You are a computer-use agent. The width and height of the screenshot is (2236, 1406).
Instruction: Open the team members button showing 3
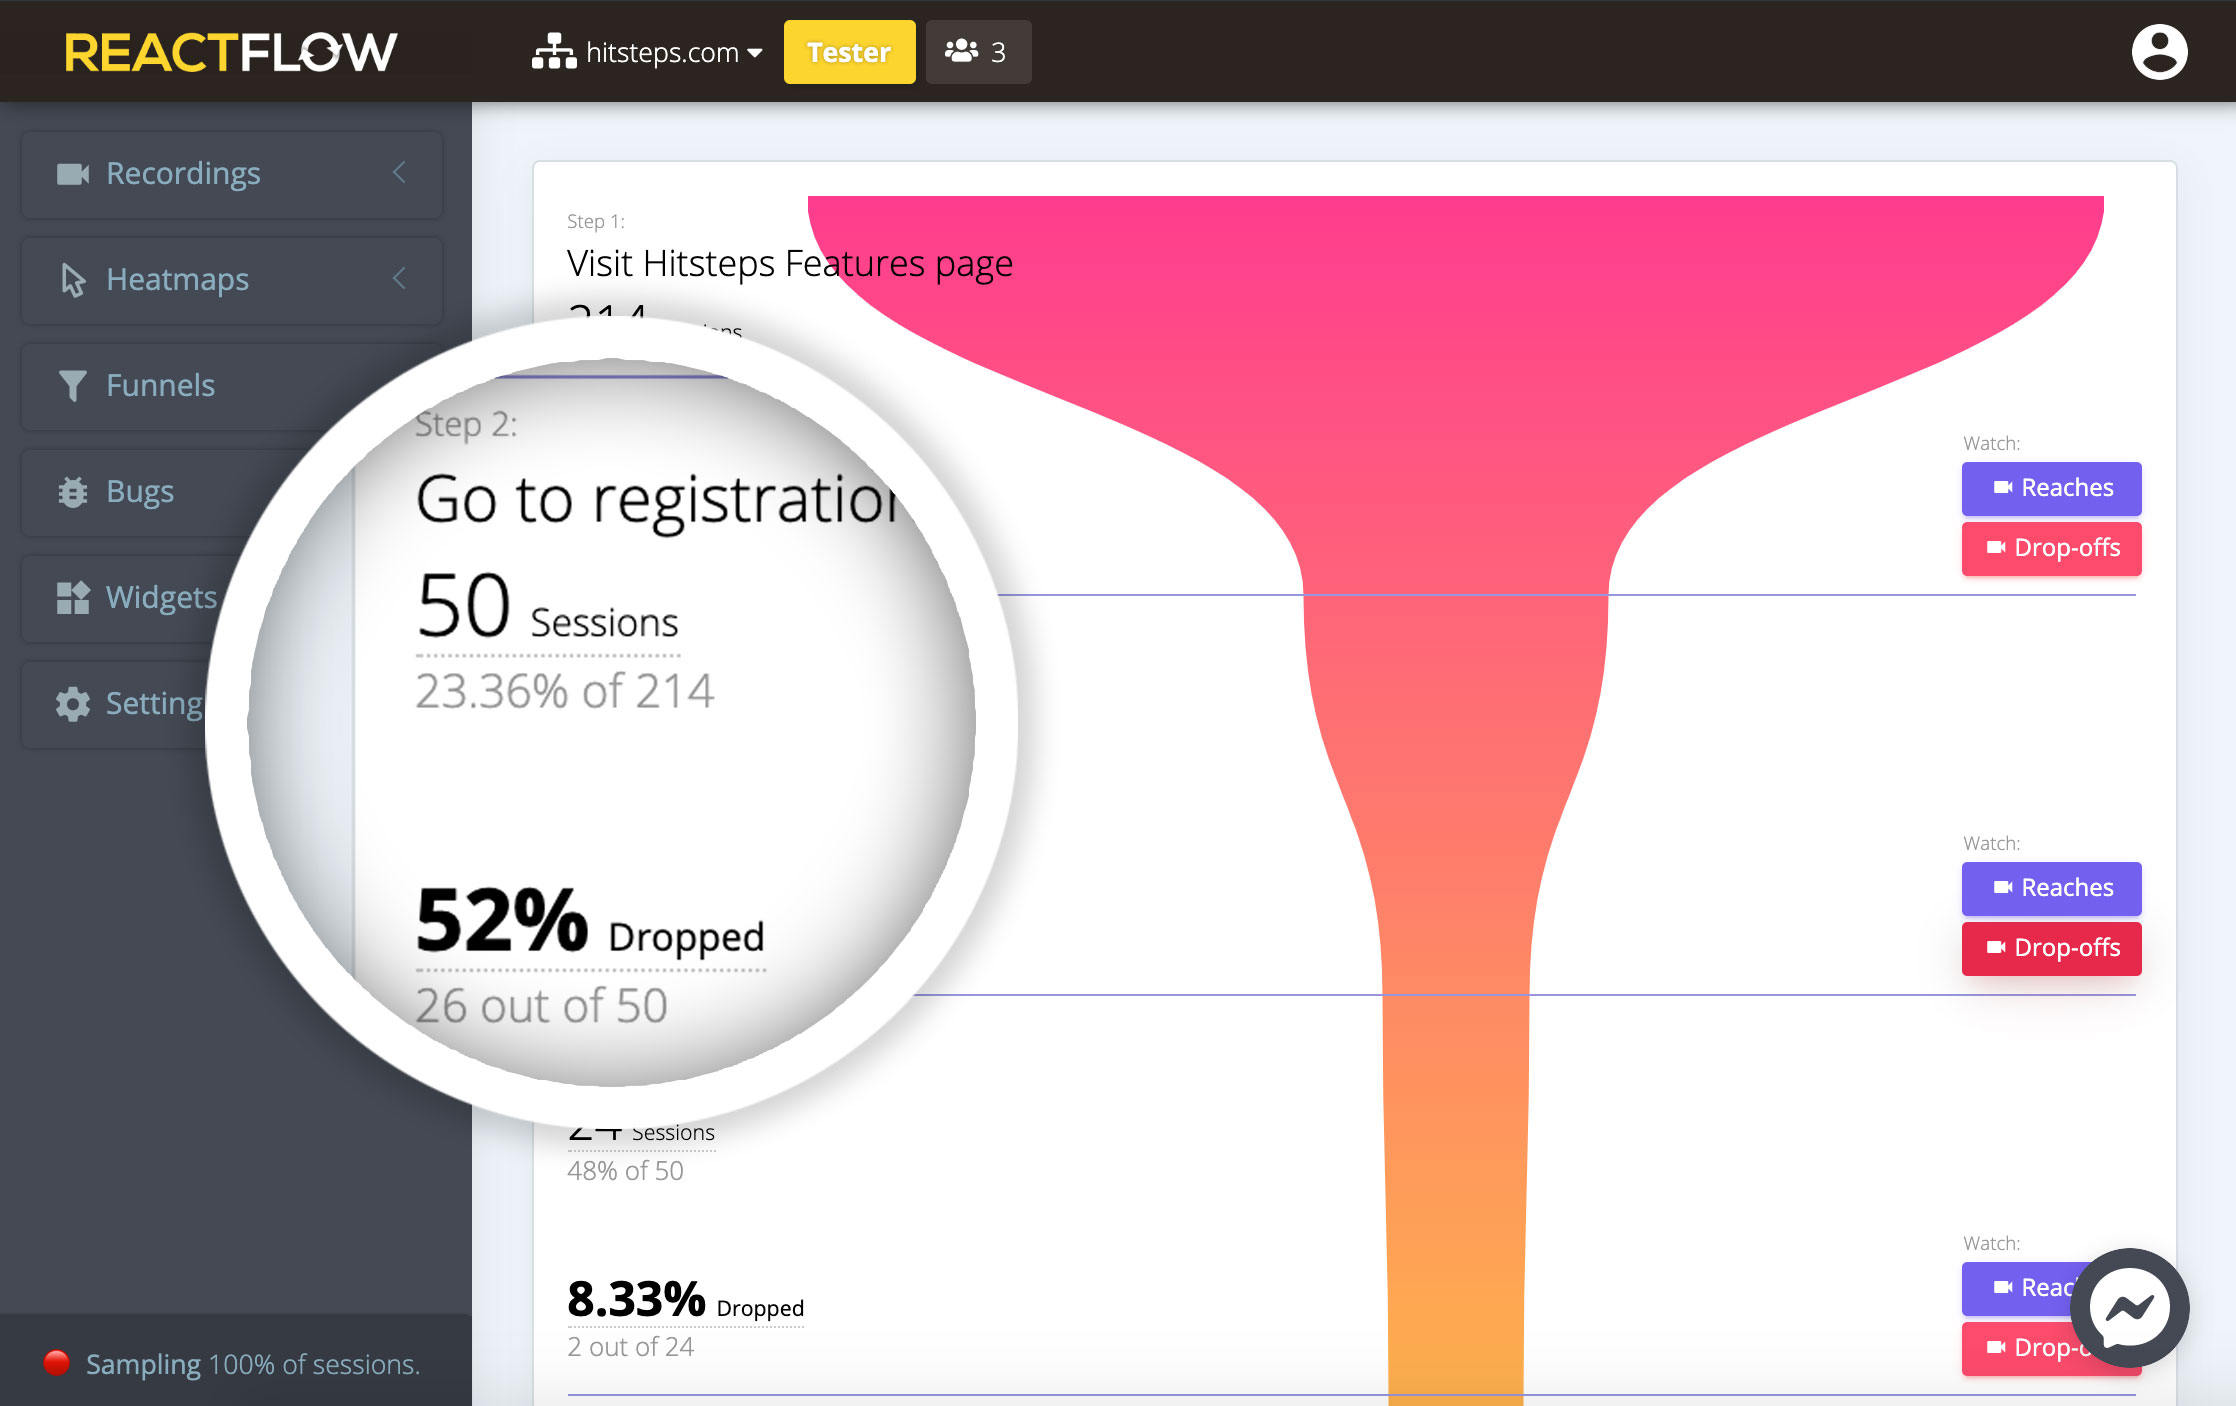[x=978, y=52]
